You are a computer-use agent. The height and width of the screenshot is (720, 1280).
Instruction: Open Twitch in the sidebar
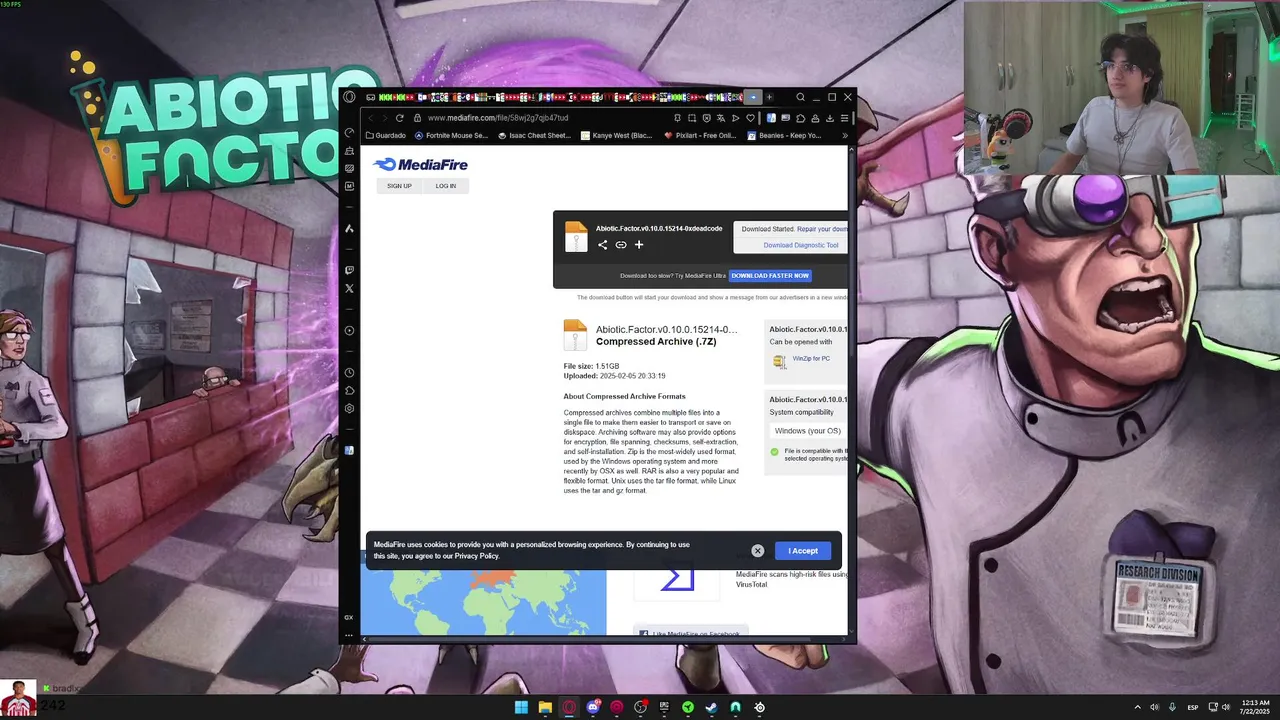349,270
